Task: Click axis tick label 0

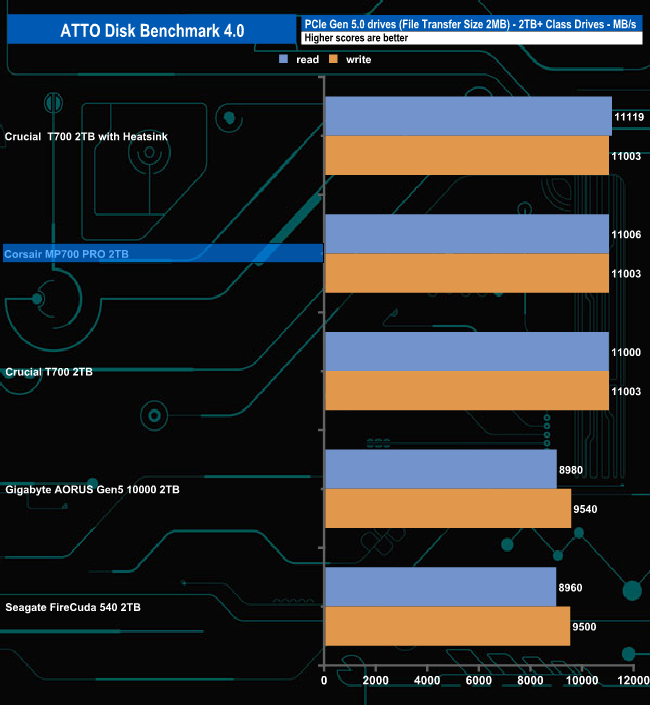Action: (324, 680)
